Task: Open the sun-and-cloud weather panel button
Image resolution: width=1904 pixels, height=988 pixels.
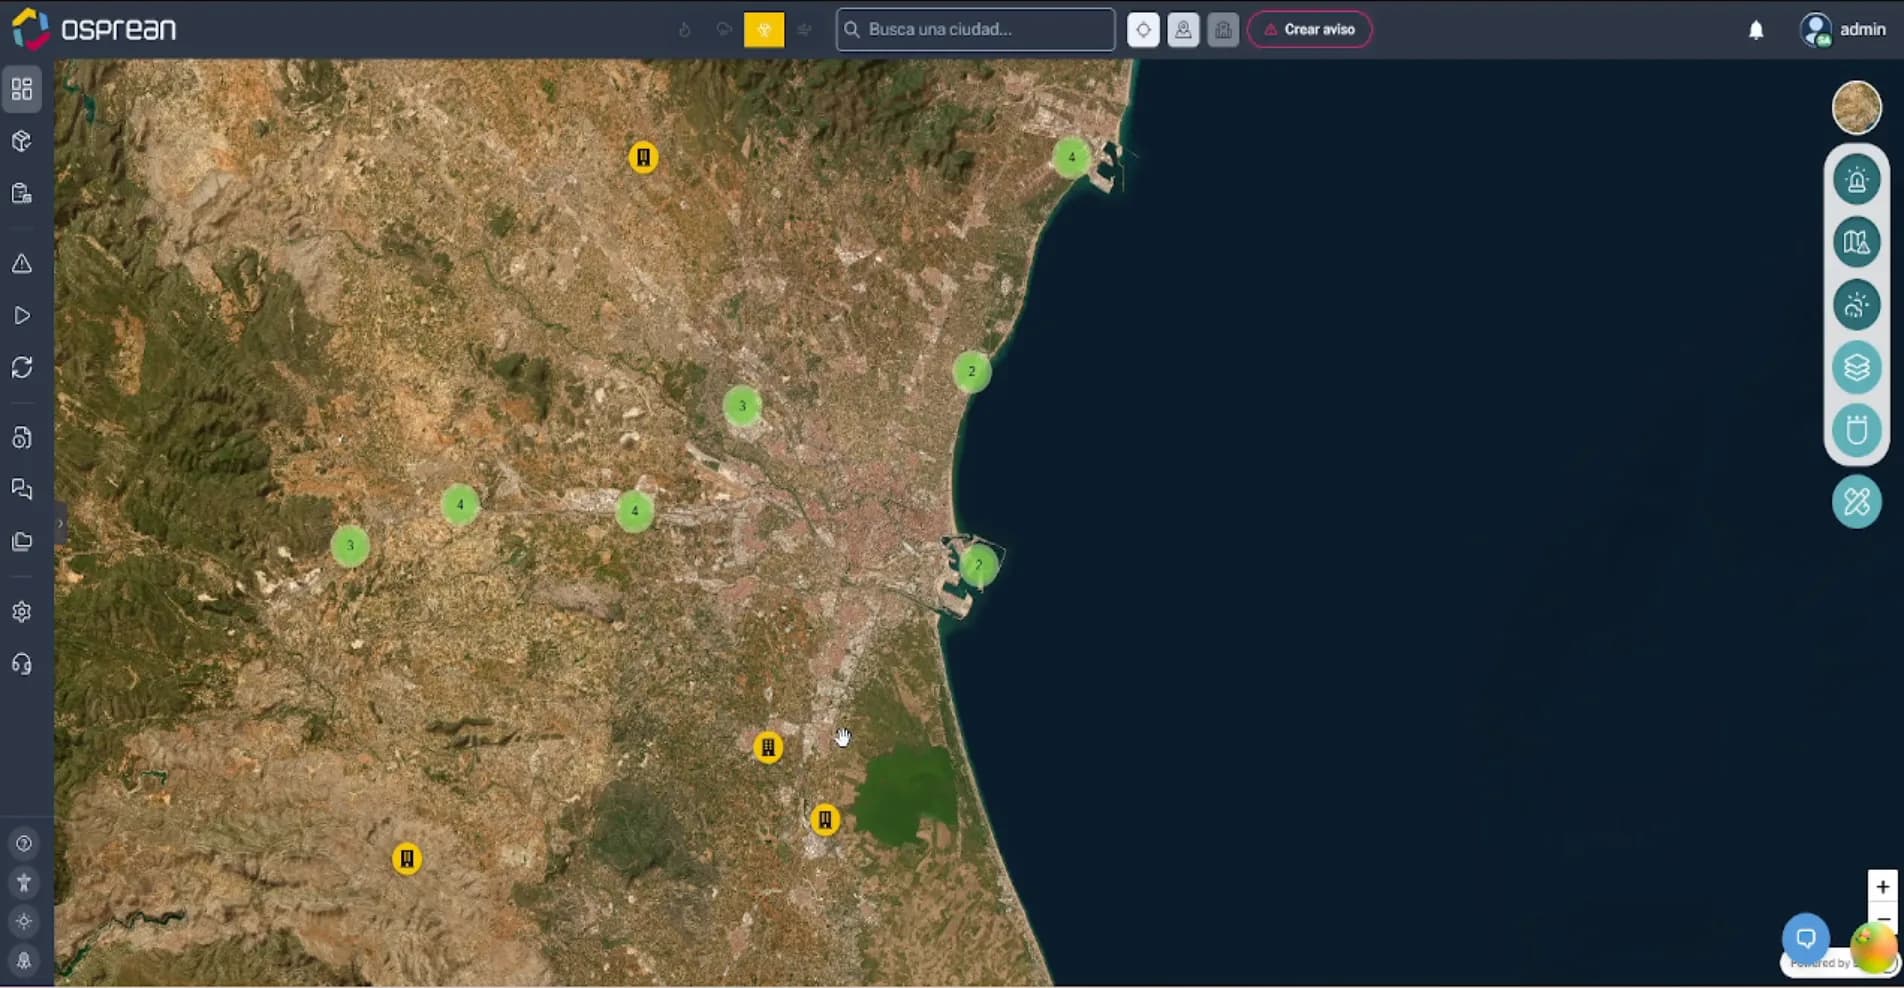Action: (x=1857, y=305)
